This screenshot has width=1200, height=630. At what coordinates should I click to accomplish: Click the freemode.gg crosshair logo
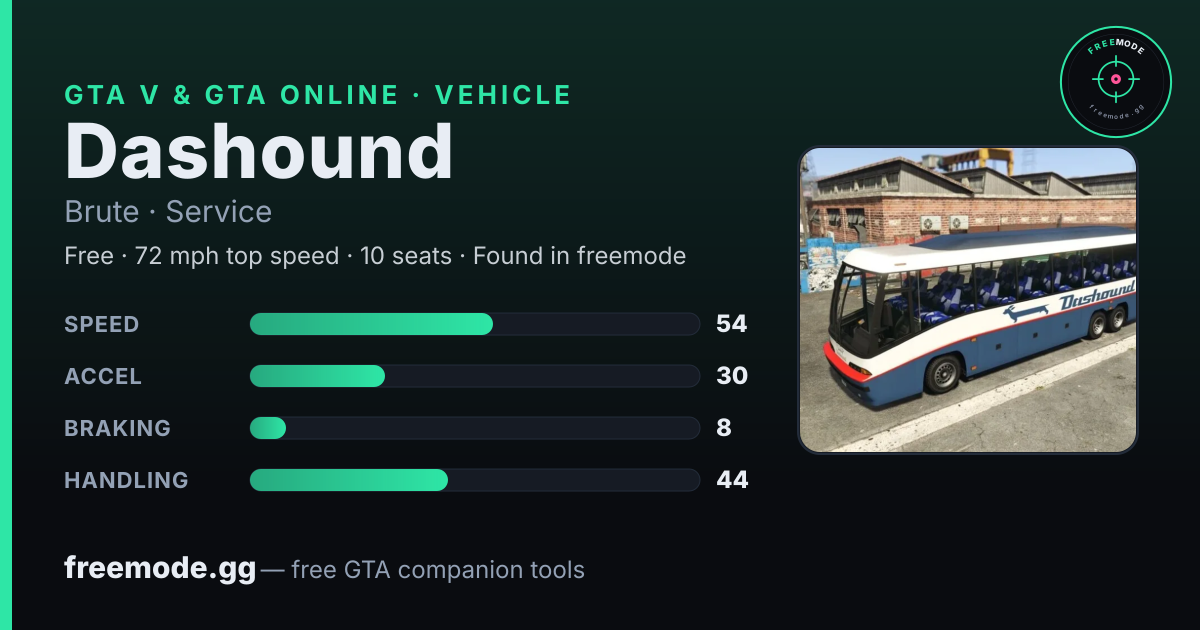[x=1116, y=81]
